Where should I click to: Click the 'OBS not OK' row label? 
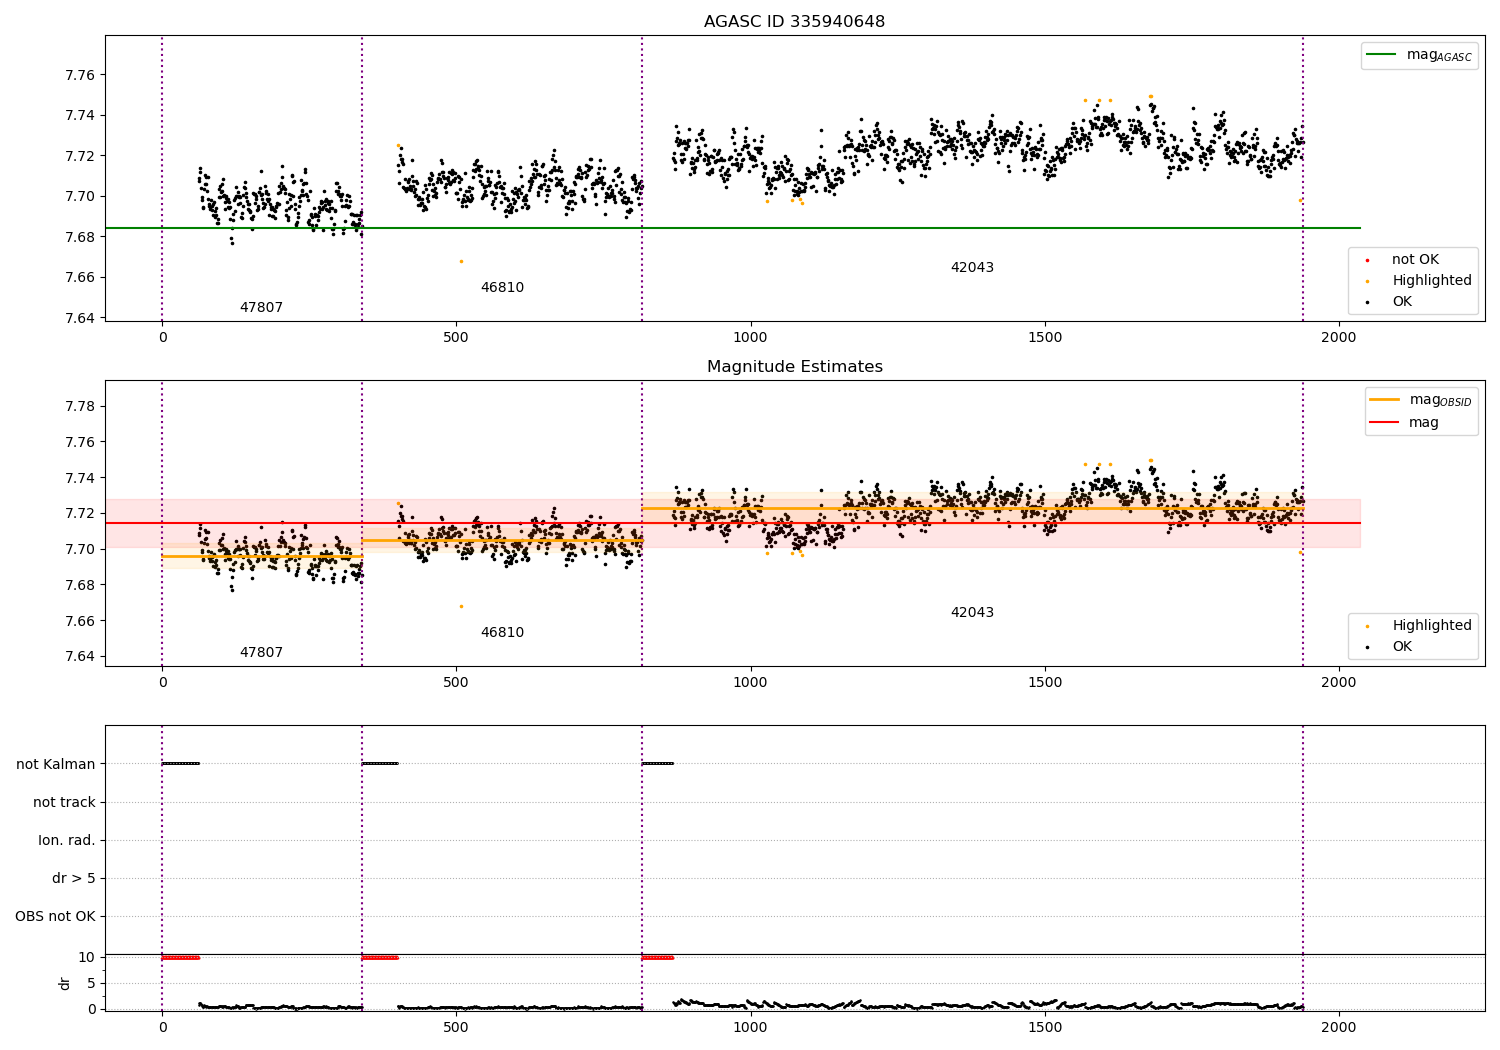coord(55,917)
